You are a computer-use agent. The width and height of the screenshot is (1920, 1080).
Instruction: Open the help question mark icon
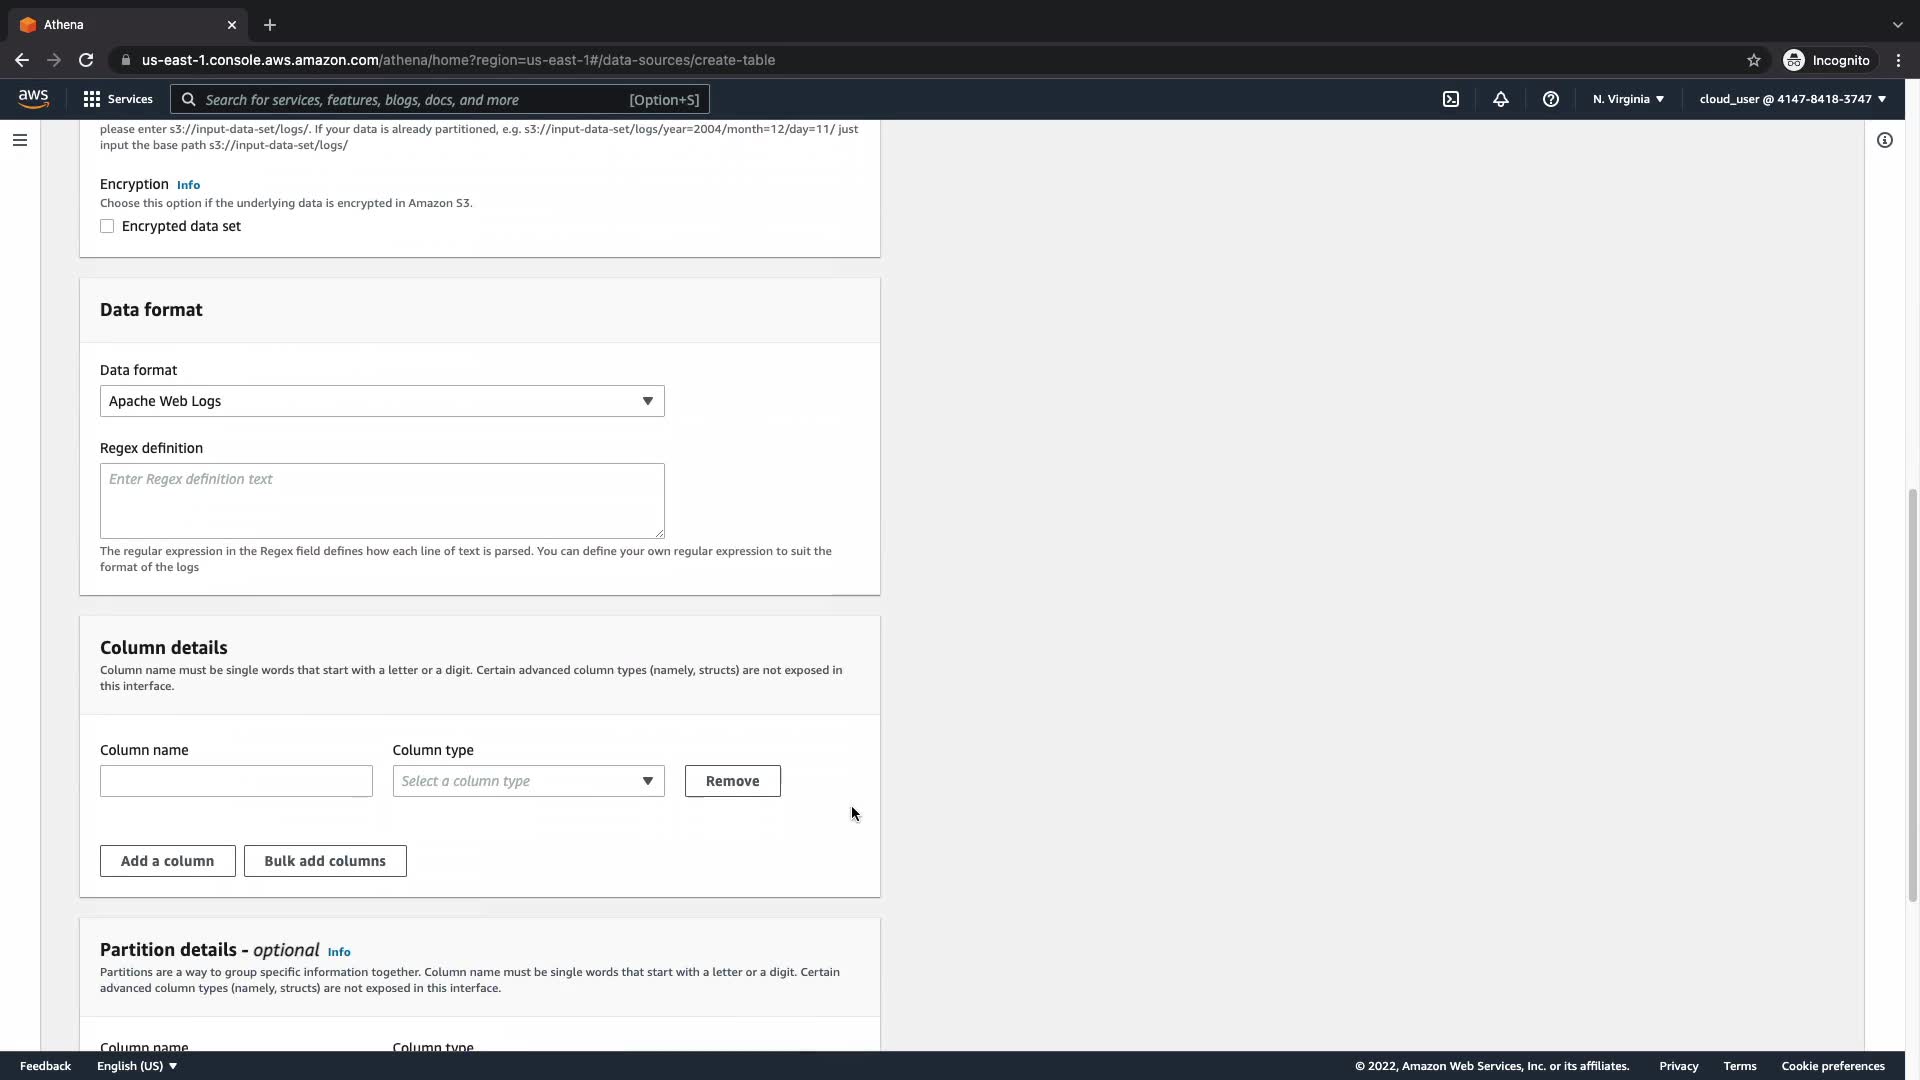1551,99
